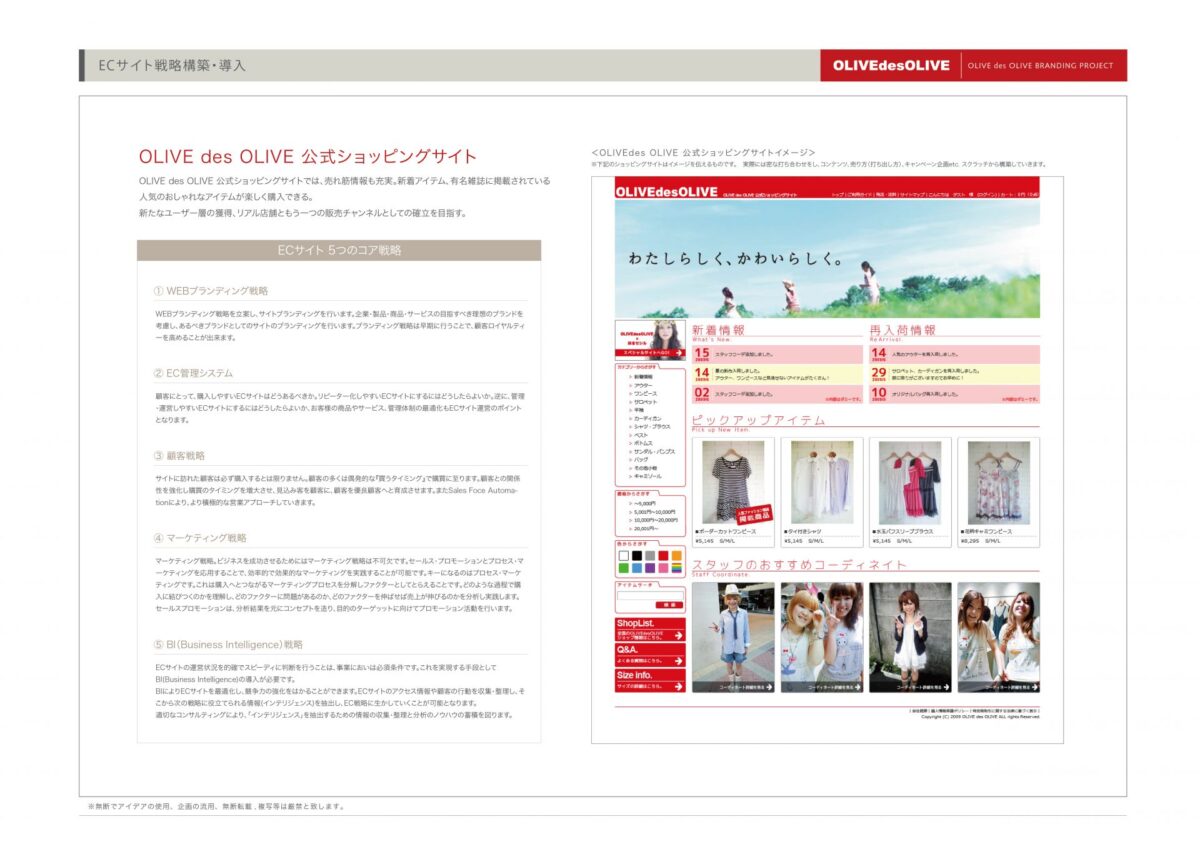Select the ボトムス category link
1200x849 pixels.
643,443
